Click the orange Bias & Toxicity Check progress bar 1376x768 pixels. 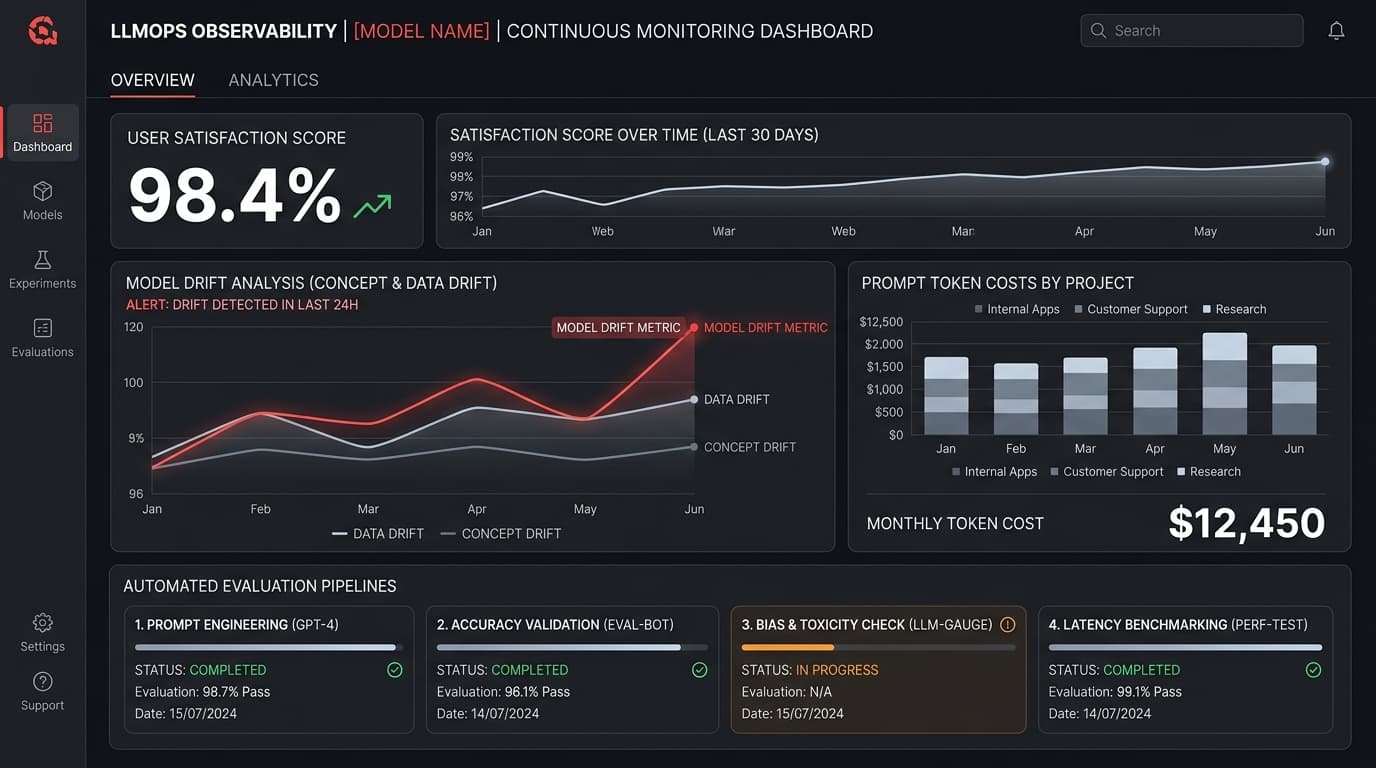point(878,648)
